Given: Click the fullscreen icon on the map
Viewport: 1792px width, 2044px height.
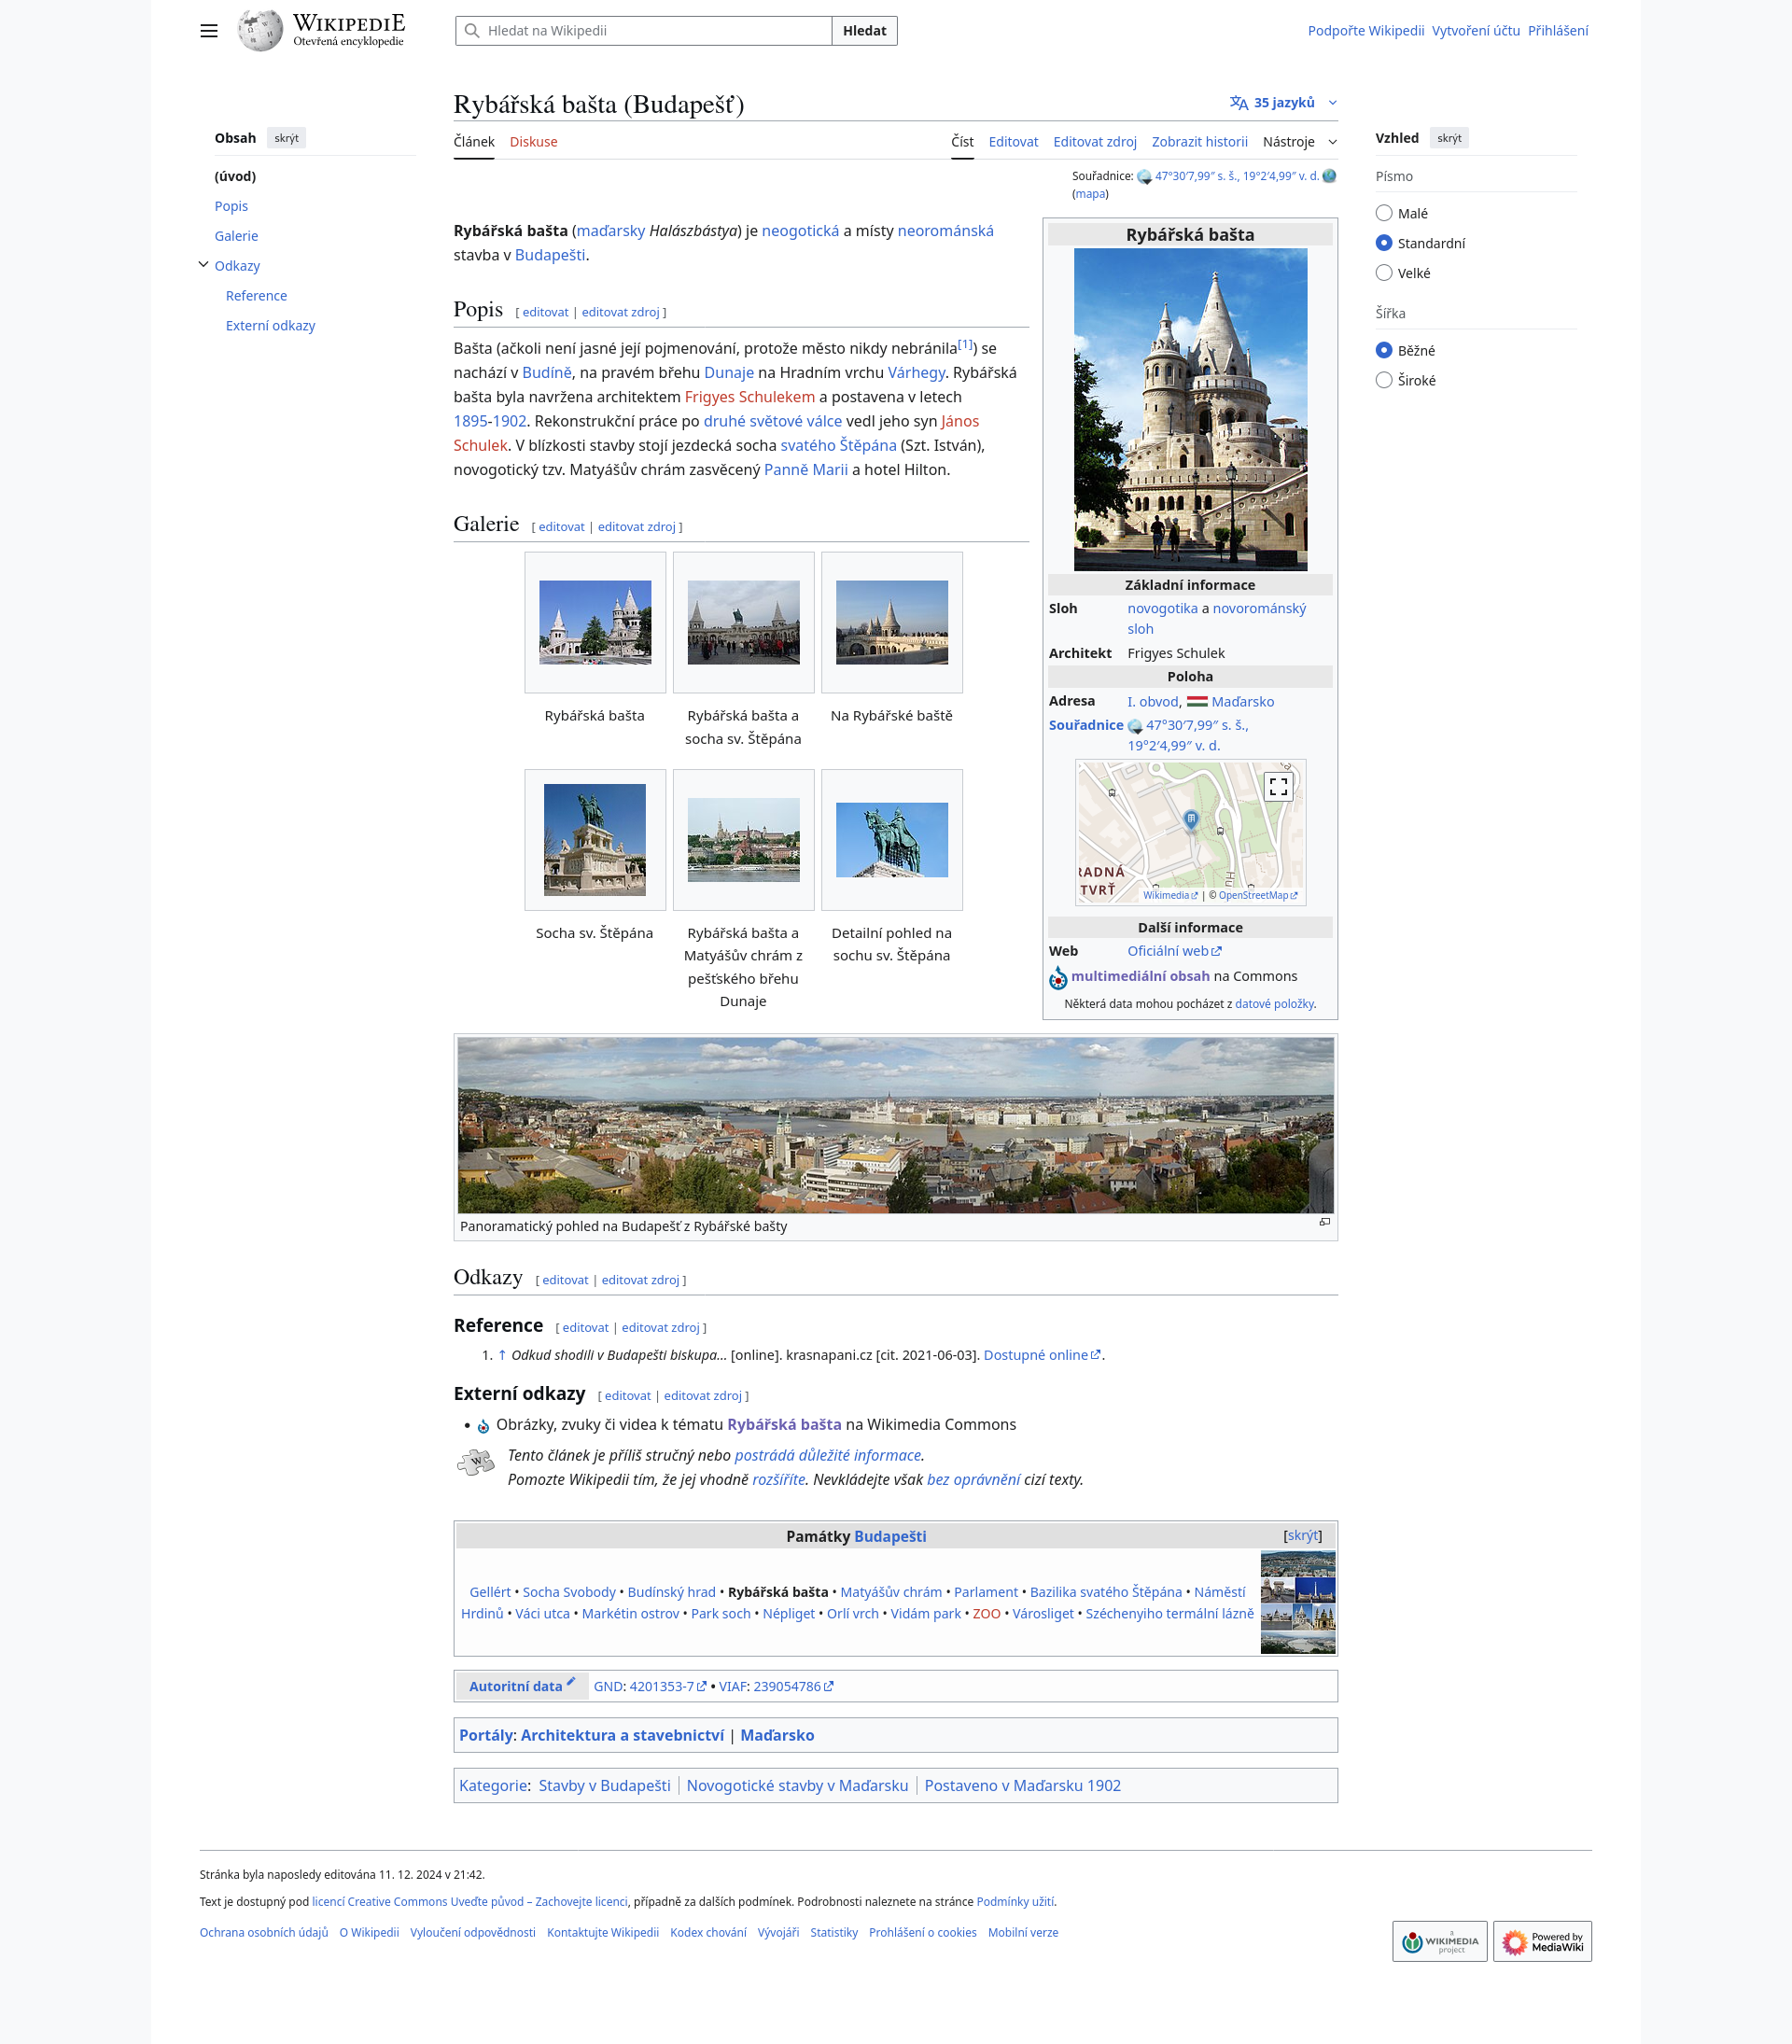Looking at the screenshot, I should click(x=1278, y=787).
